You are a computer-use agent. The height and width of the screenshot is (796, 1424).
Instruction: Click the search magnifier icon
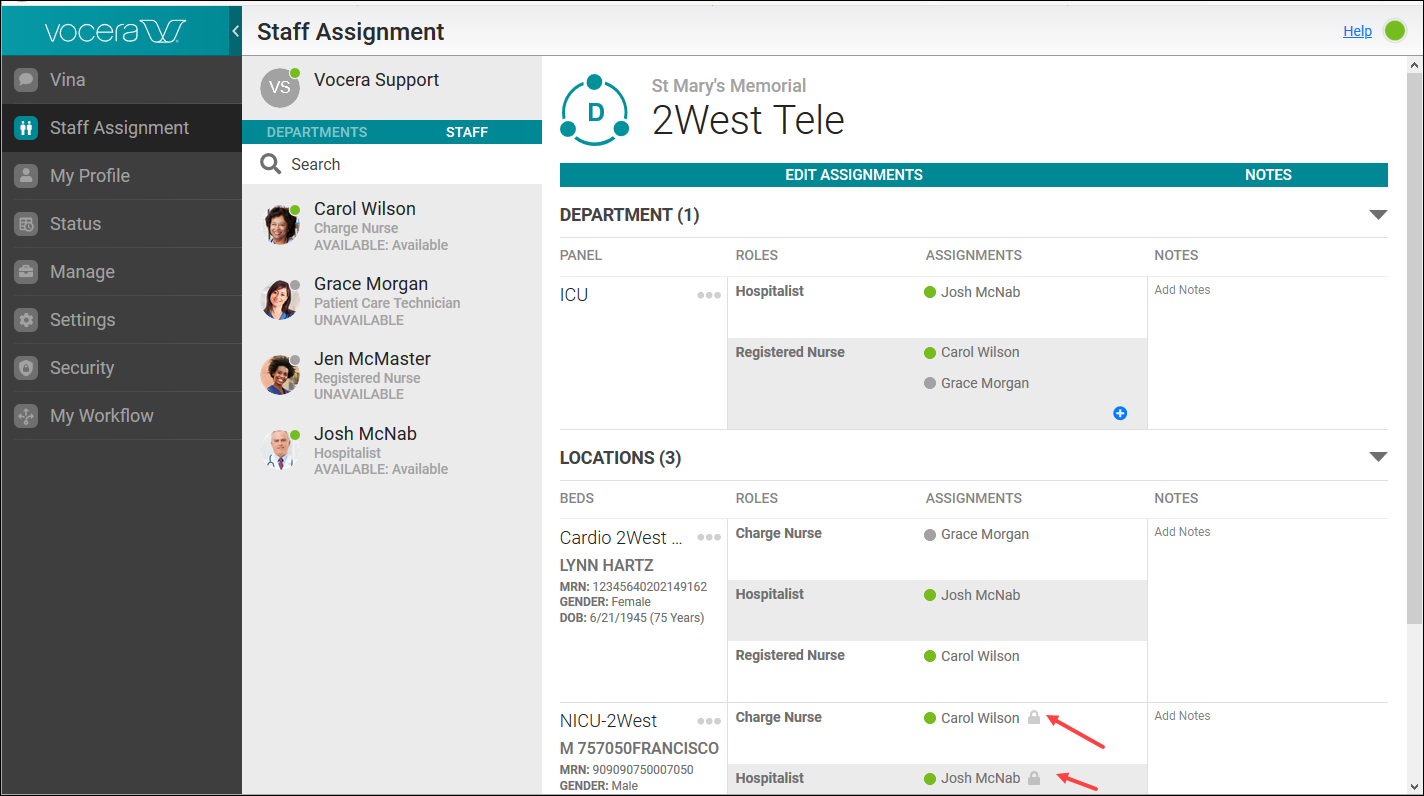tap(270, 164)
